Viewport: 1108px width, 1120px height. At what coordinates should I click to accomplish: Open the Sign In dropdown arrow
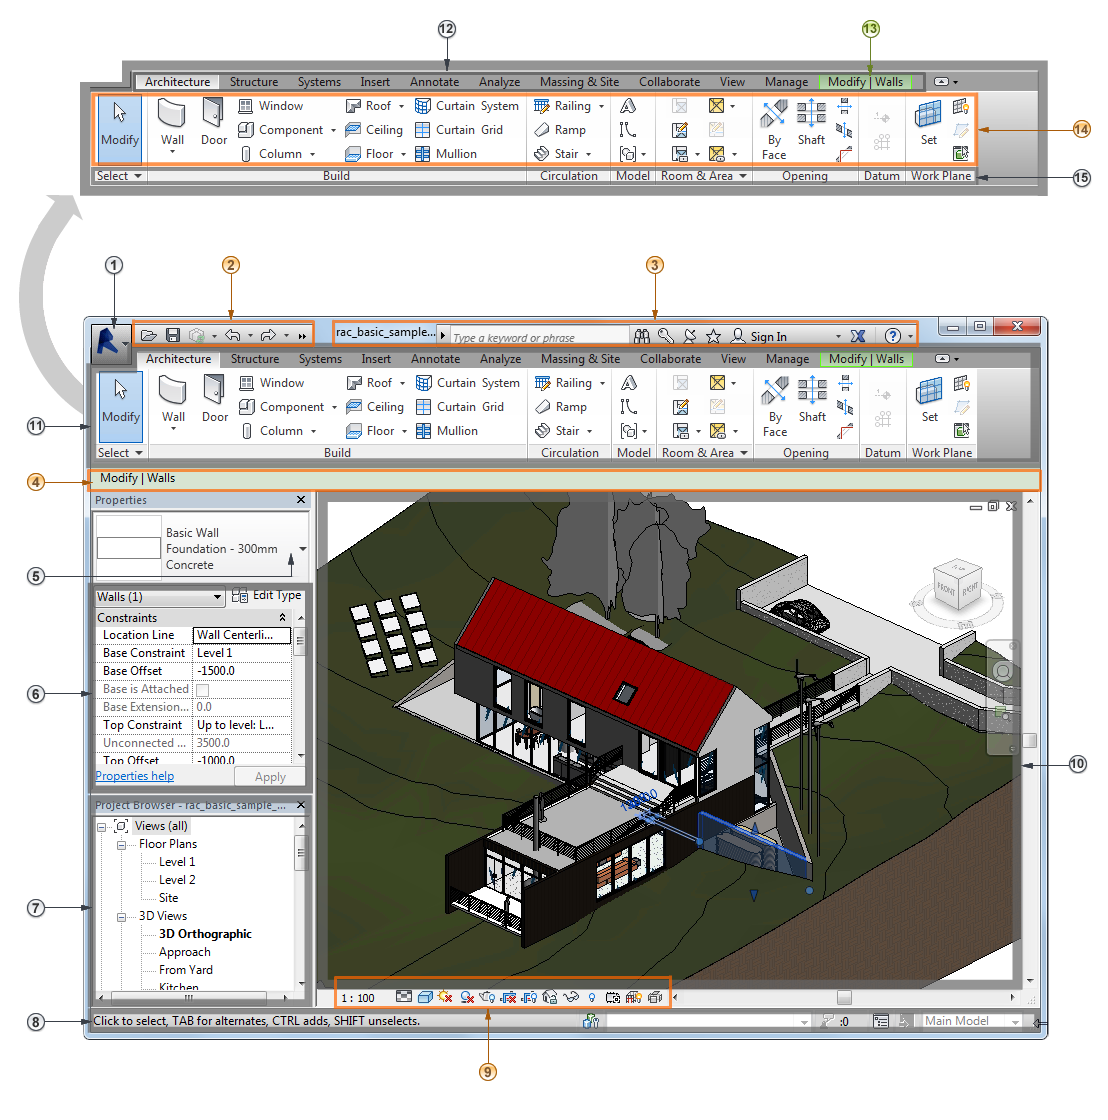click(839, 336)
